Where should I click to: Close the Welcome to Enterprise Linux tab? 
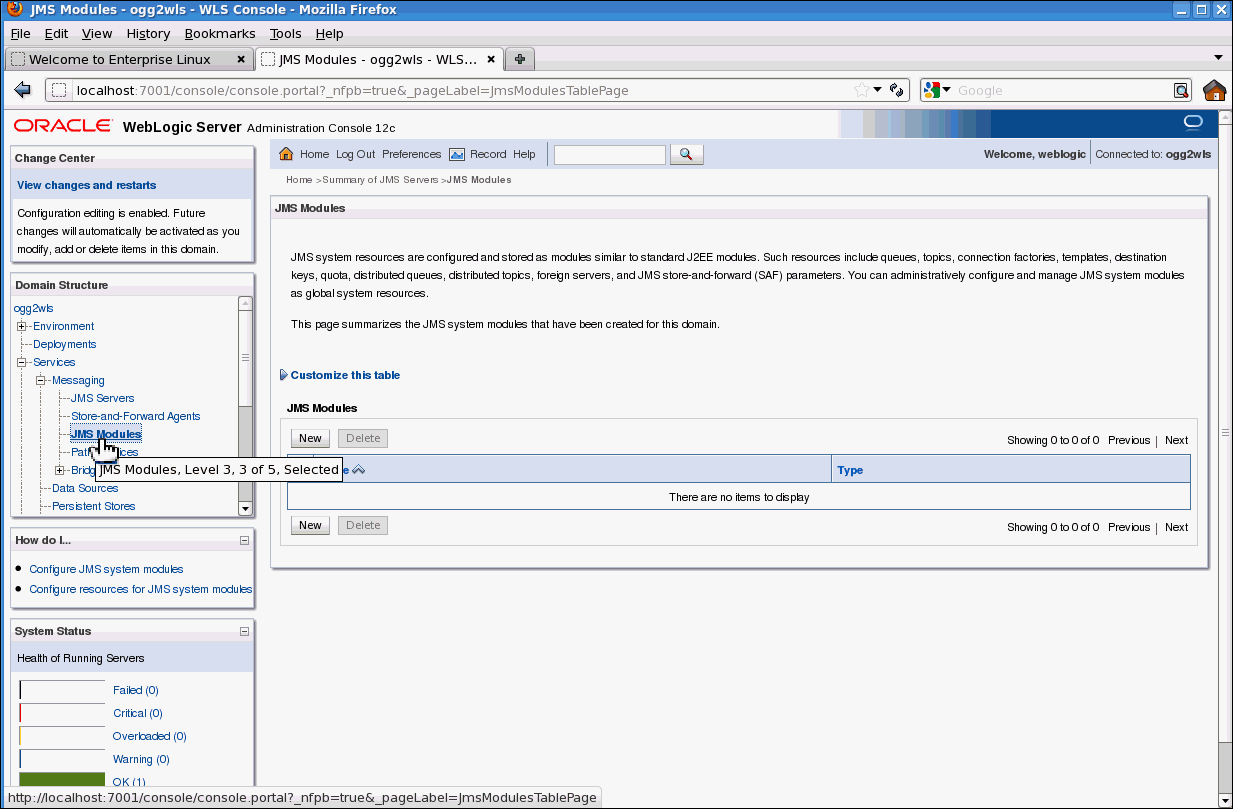(x=241, y=59)
